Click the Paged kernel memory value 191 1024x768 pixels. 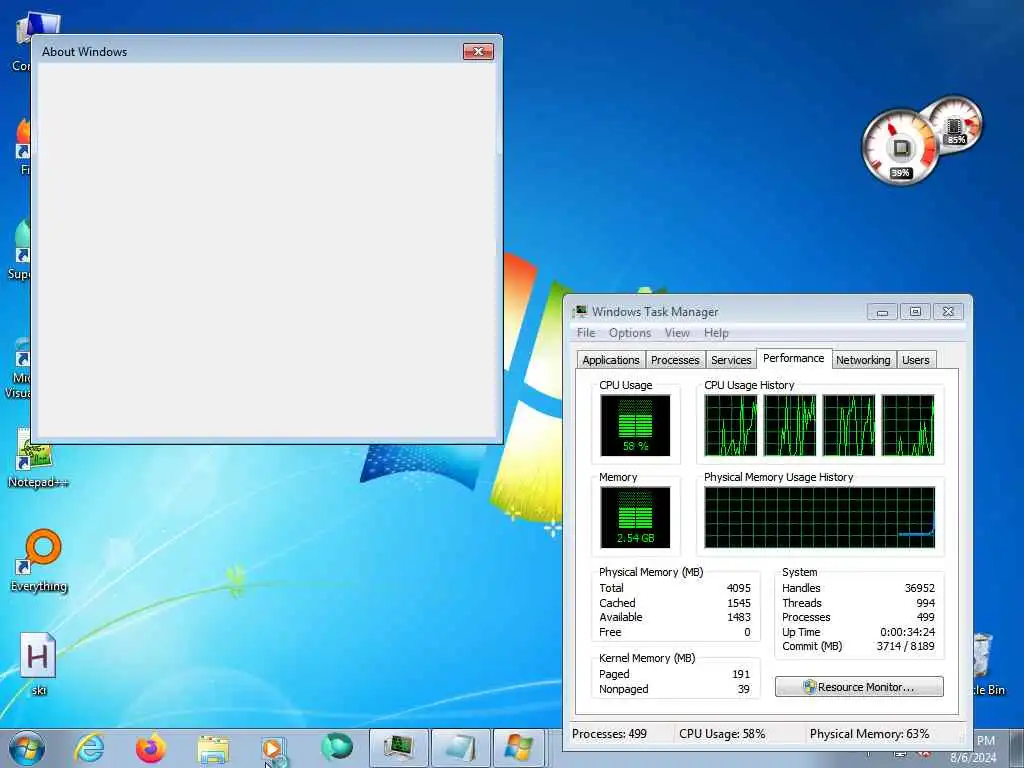pyautogui.click(x=741, y=675)
